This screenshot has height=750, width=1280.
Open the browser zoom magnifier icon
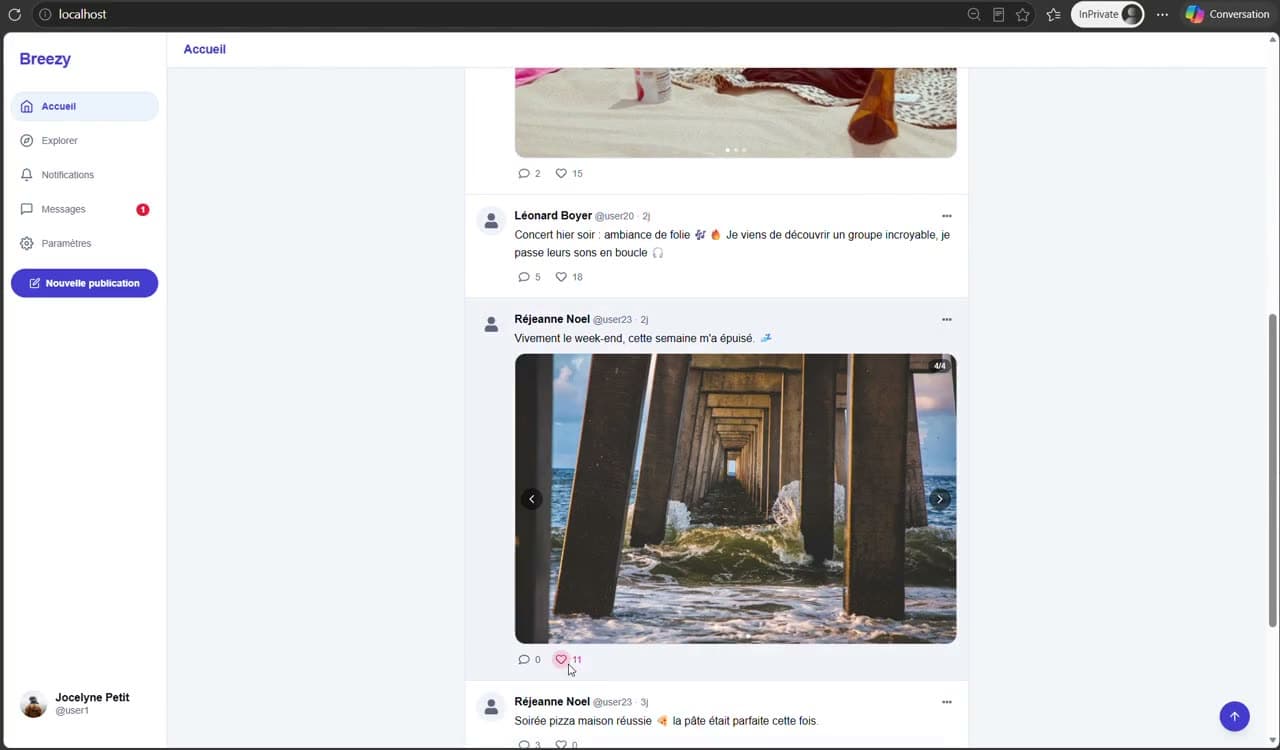pos(974,14)
